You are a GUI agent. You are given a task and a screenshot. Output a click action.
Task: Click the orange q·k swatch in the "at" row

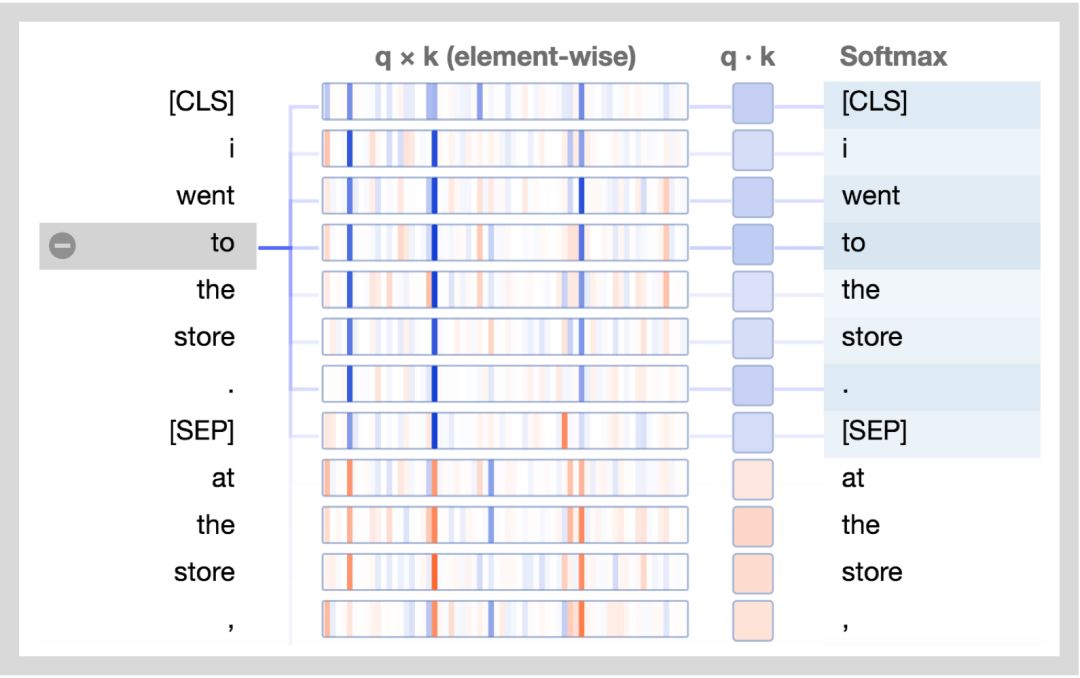pyautogui.click(x=753, y=479)
